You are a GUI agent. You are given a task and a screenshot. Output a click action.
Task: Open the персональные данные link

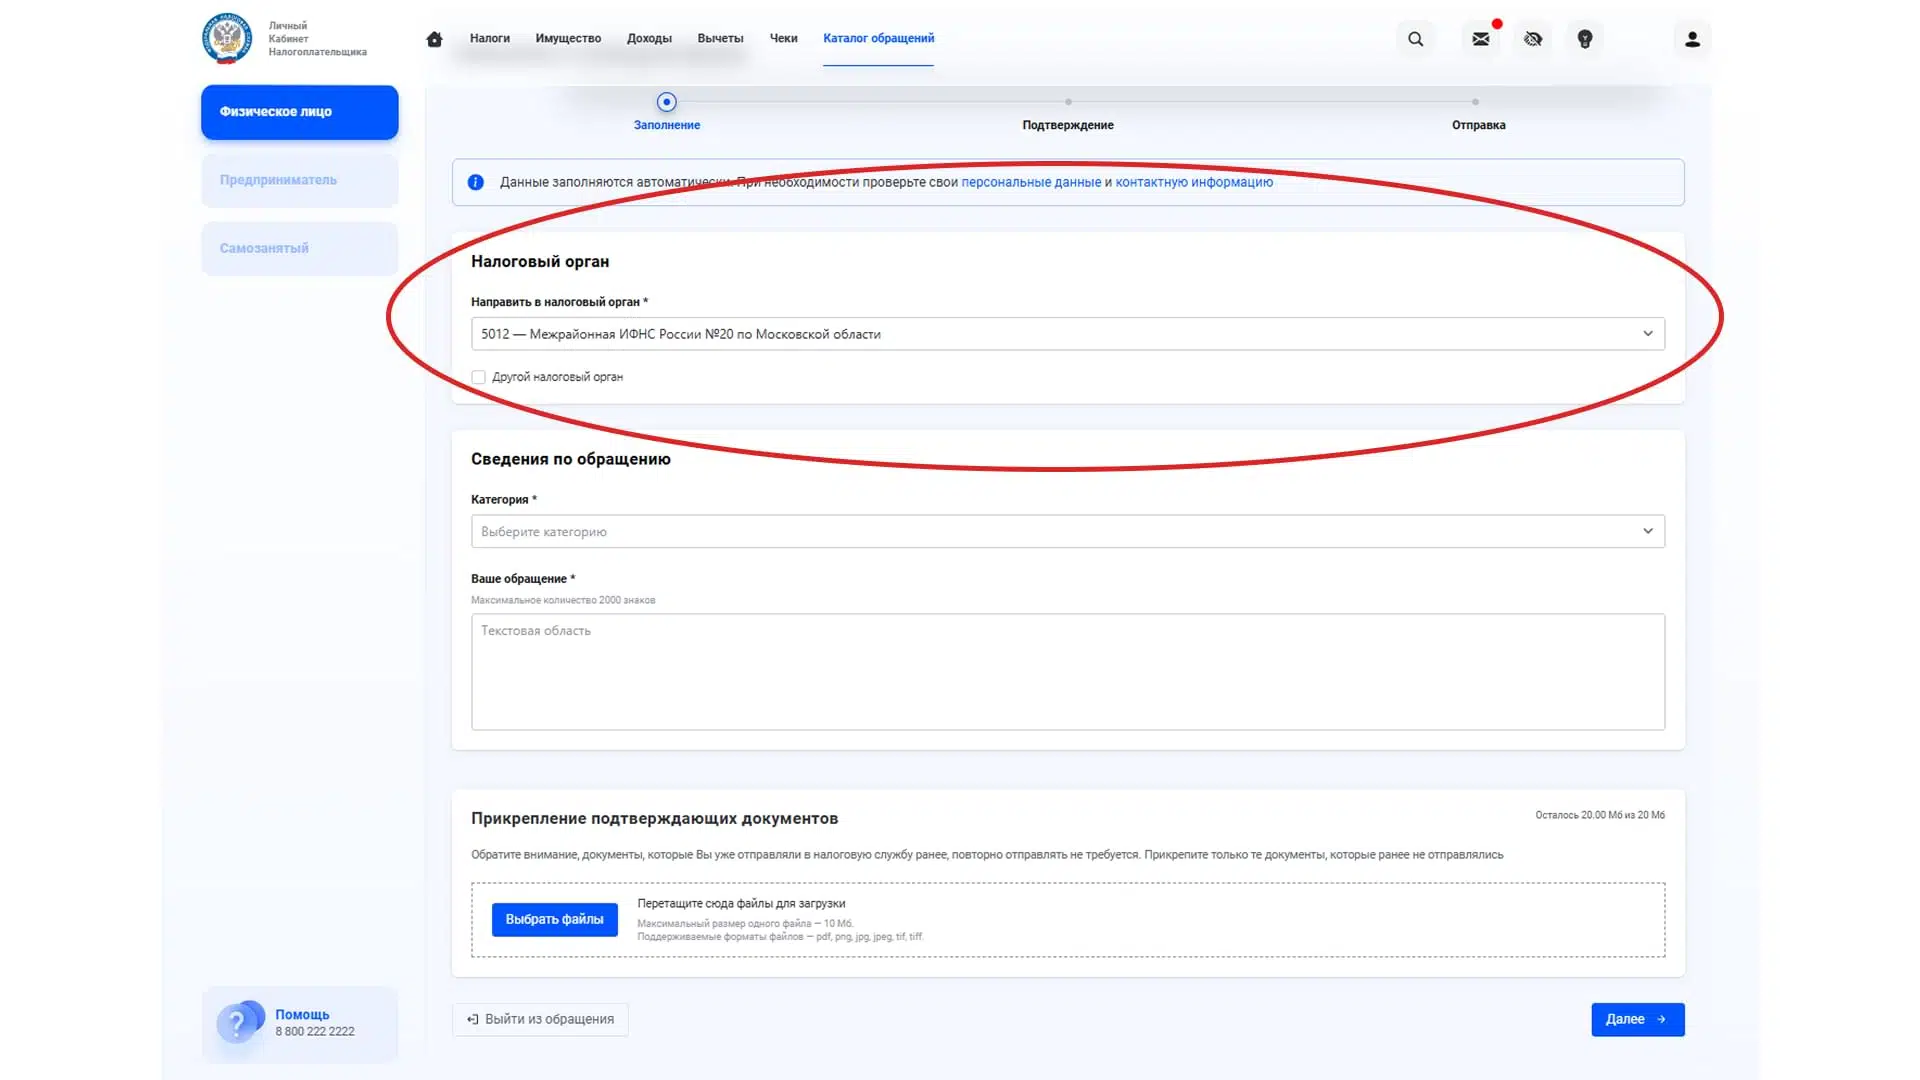[1030, 182]
